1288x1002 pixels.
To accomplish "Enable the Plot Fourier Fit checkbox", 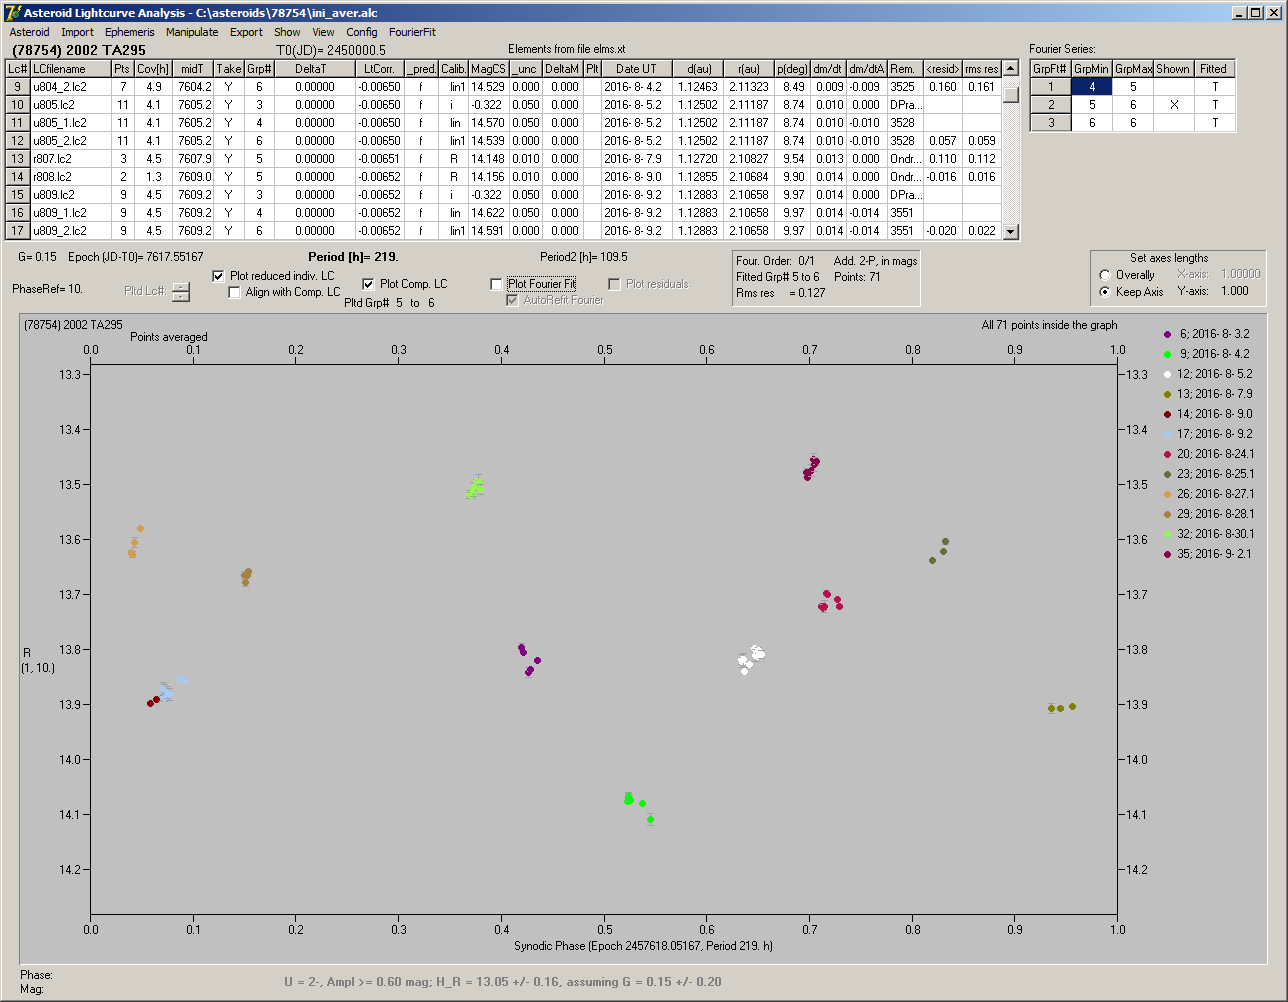I will (497, 285).
